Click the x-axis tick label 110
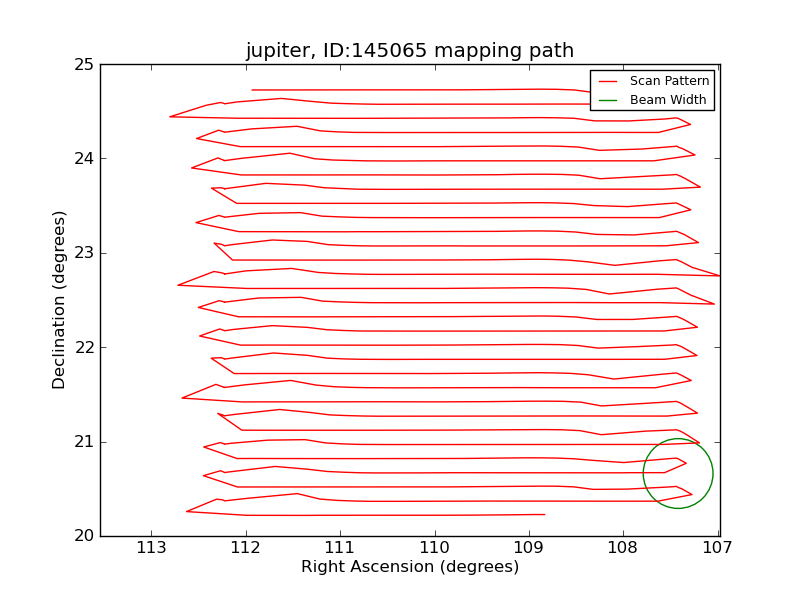This screenshot has width=800, height=600. 435,548
